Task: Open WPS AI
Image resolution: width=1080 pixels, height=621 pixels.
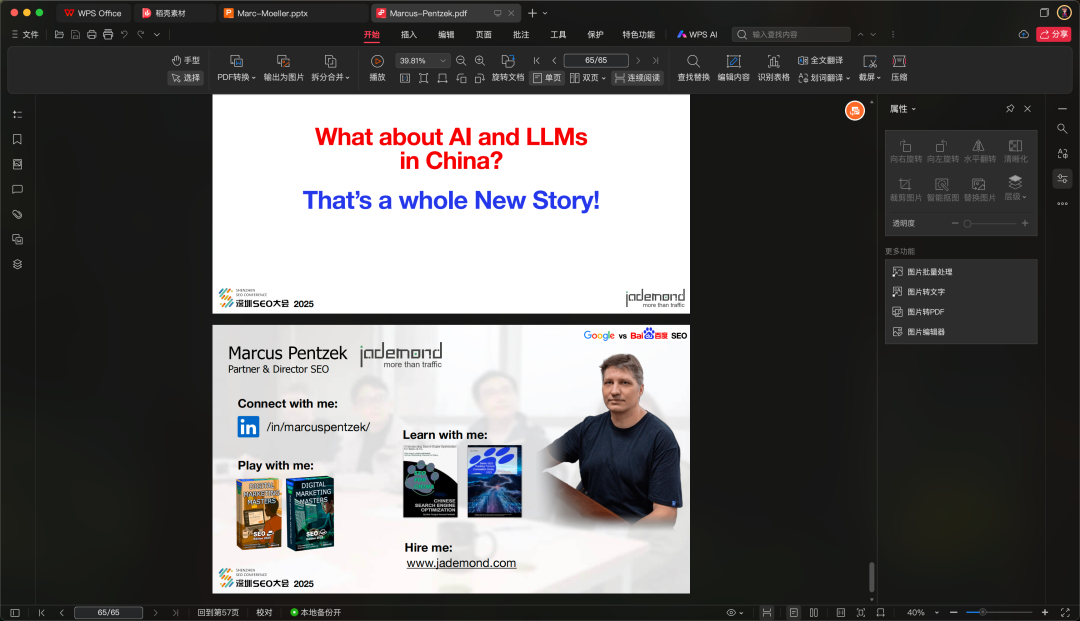Action: pyautogui.click(x=697, y=34)
